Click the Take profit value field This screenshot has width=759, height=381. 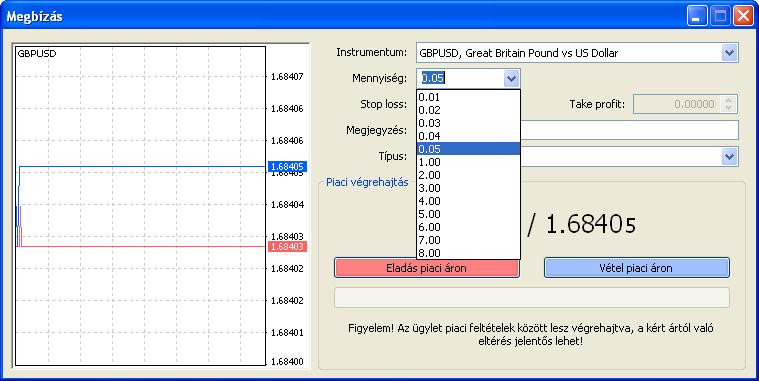(x=677, y=104)
